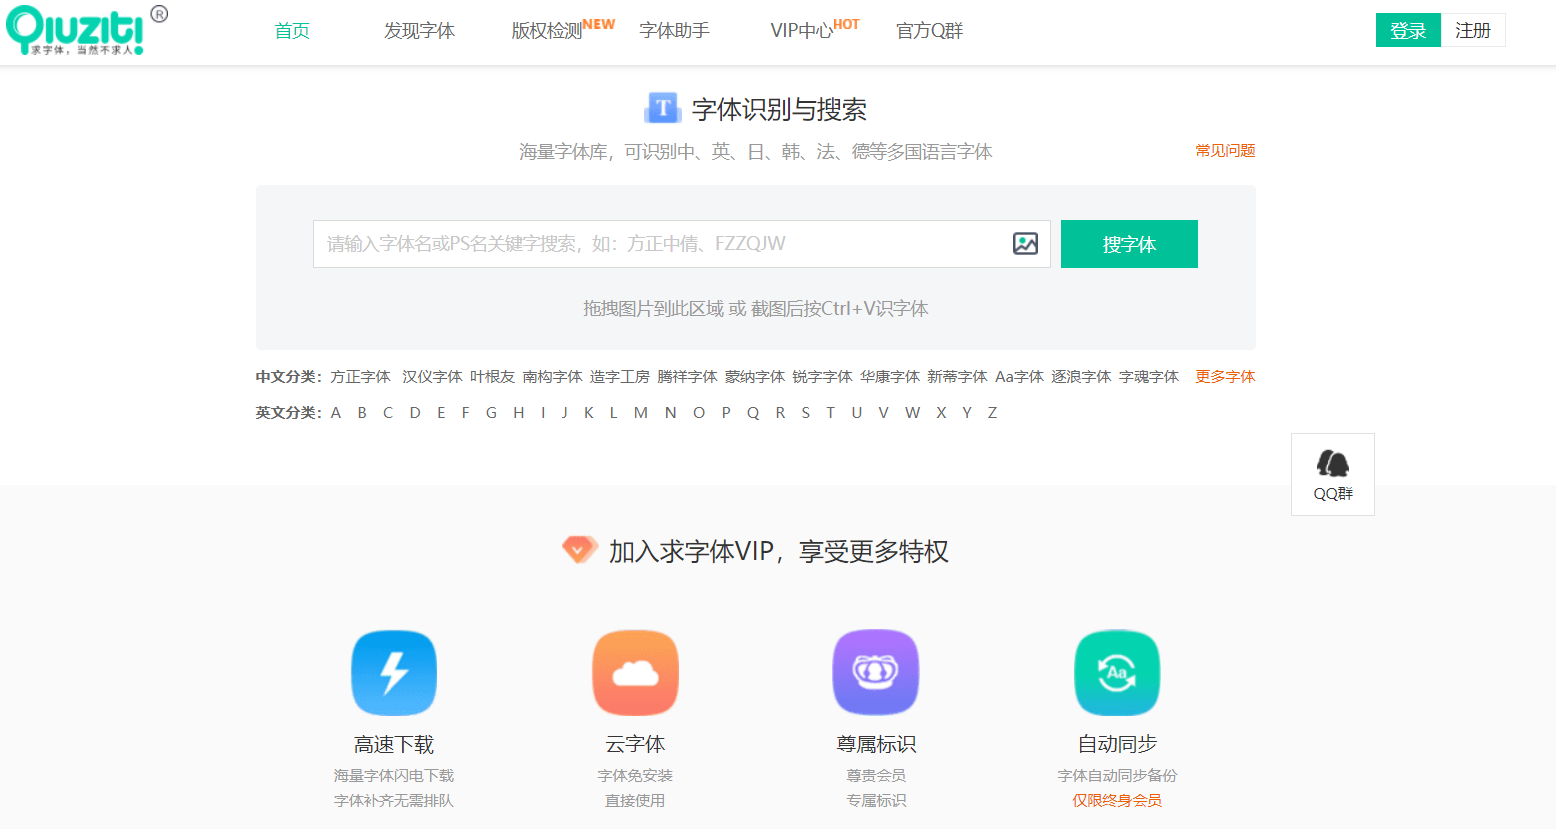Select the 方正字体 category link
The width and height of the screenshot is (1556, 829).
click(x=360, y=377)
